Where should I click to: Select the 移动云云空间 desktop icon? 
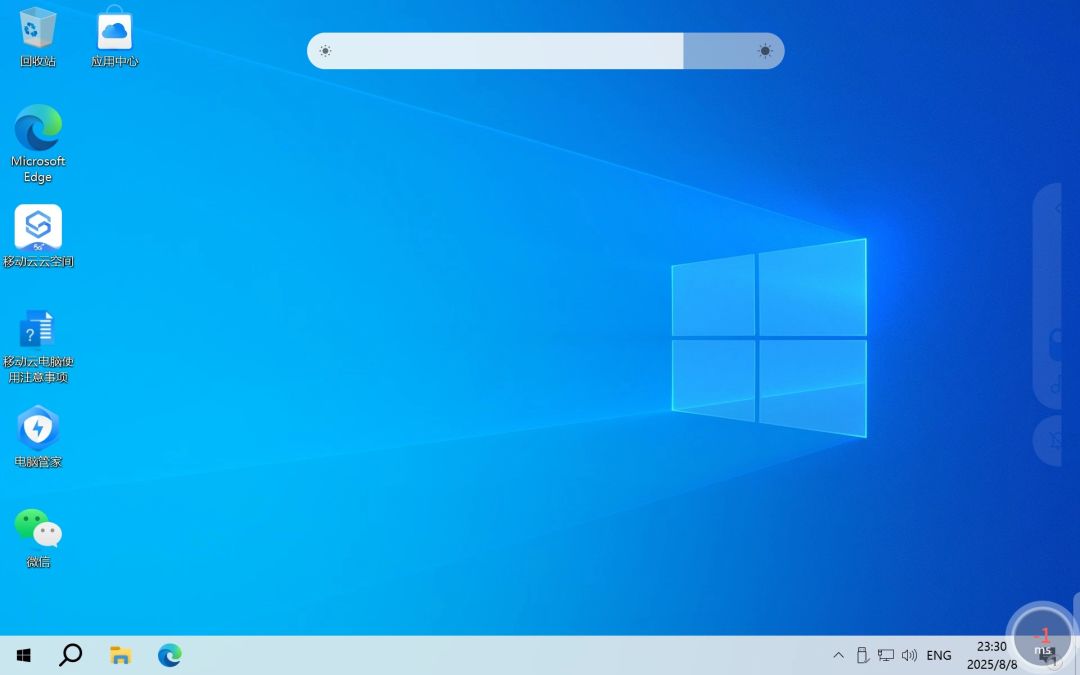38,236
